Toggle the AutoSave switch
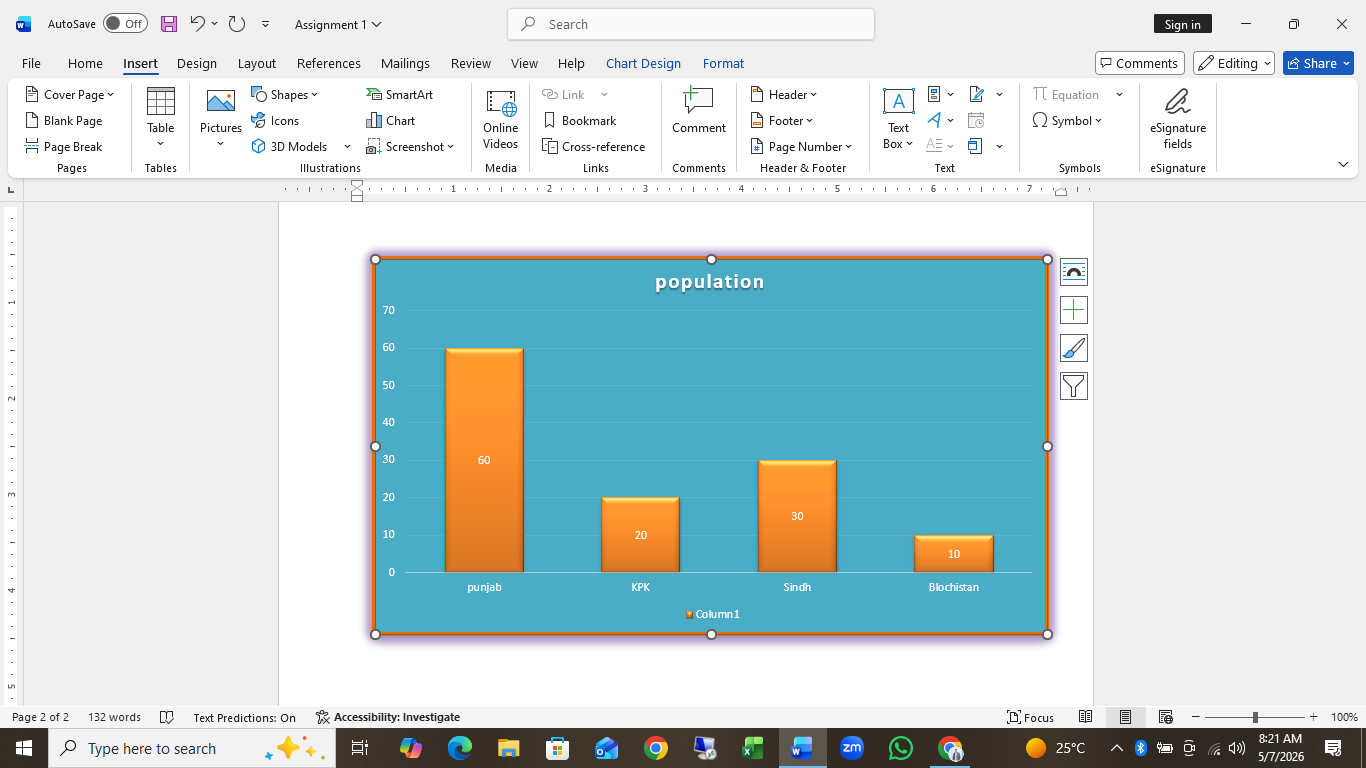 click(125, 24)
